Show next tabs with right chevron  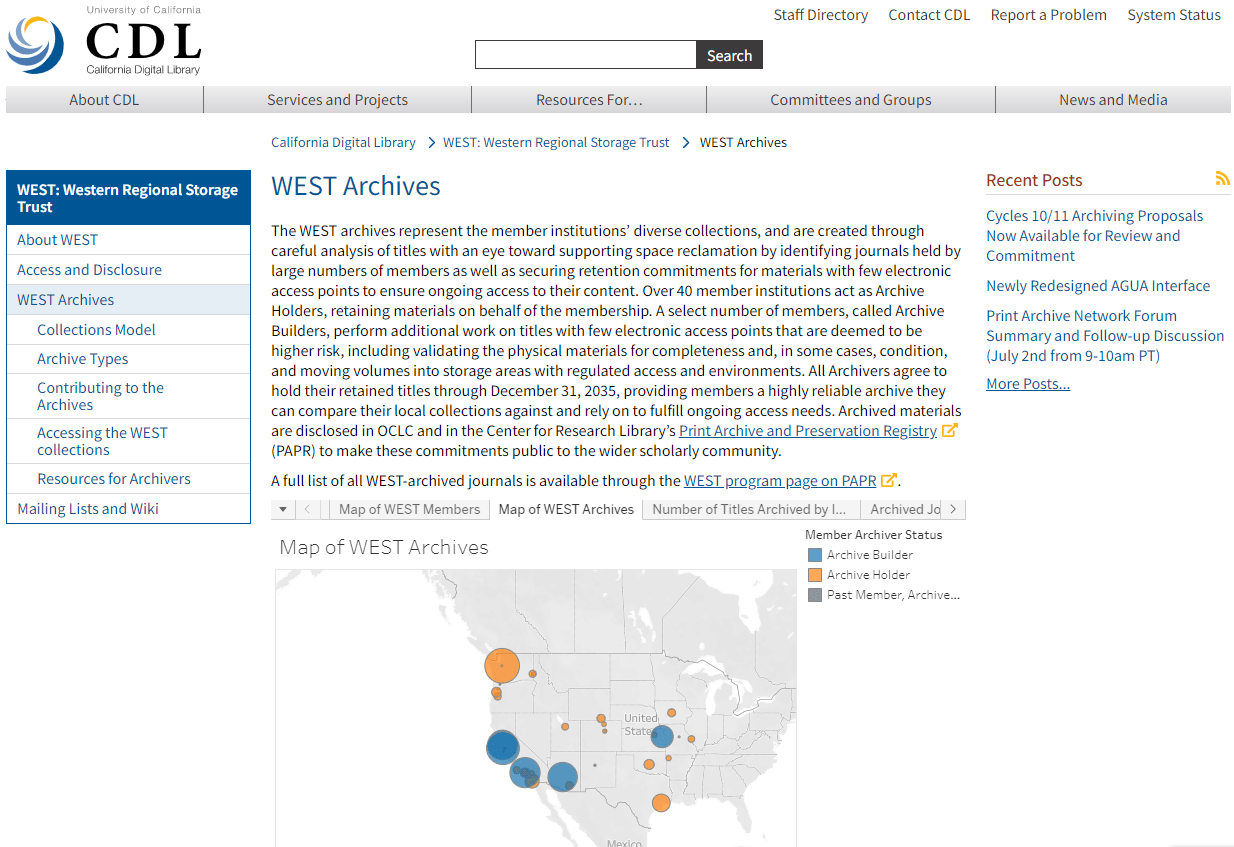tap(953, 509)
